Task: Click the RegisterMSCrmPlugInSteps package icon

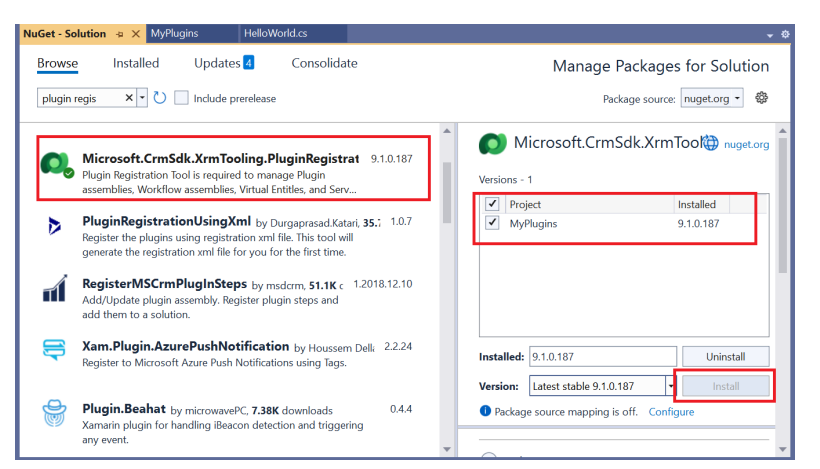Action: click(55, 288)
